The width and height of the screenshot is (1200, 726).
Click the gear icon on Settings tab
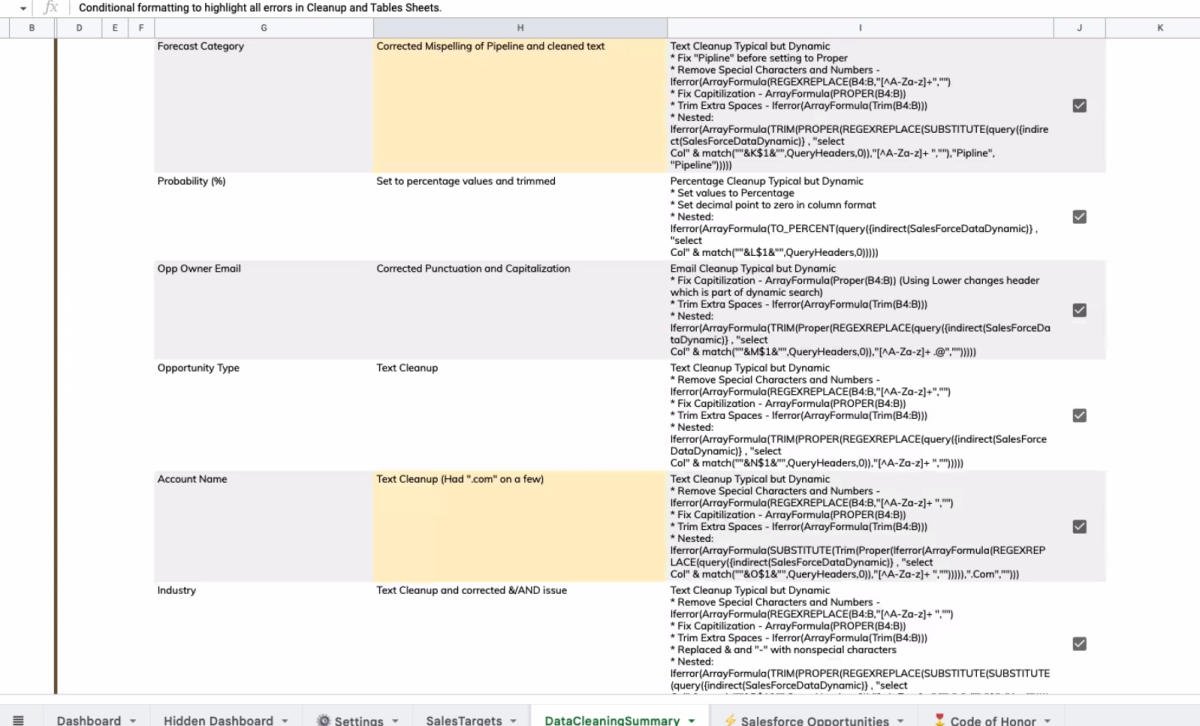(x=323, y=720)
